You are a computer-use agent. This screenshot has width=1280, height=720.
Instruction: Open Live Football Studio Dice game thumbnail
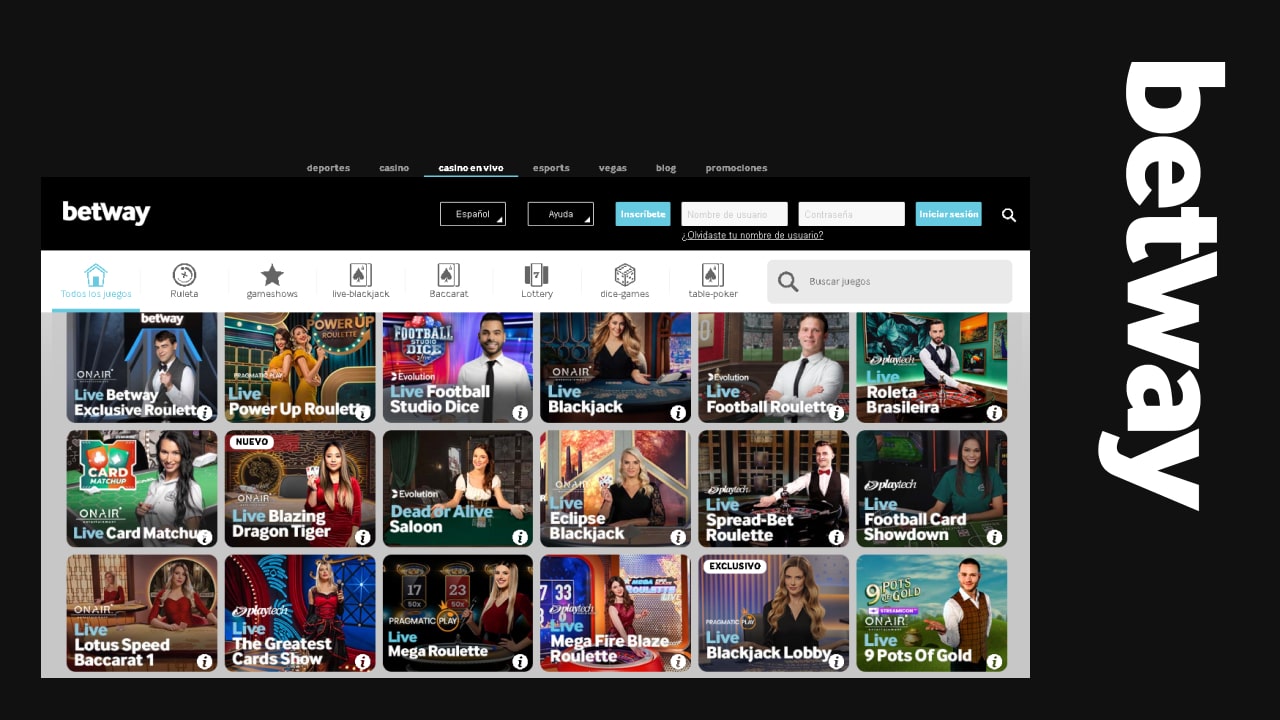point(458,367)
